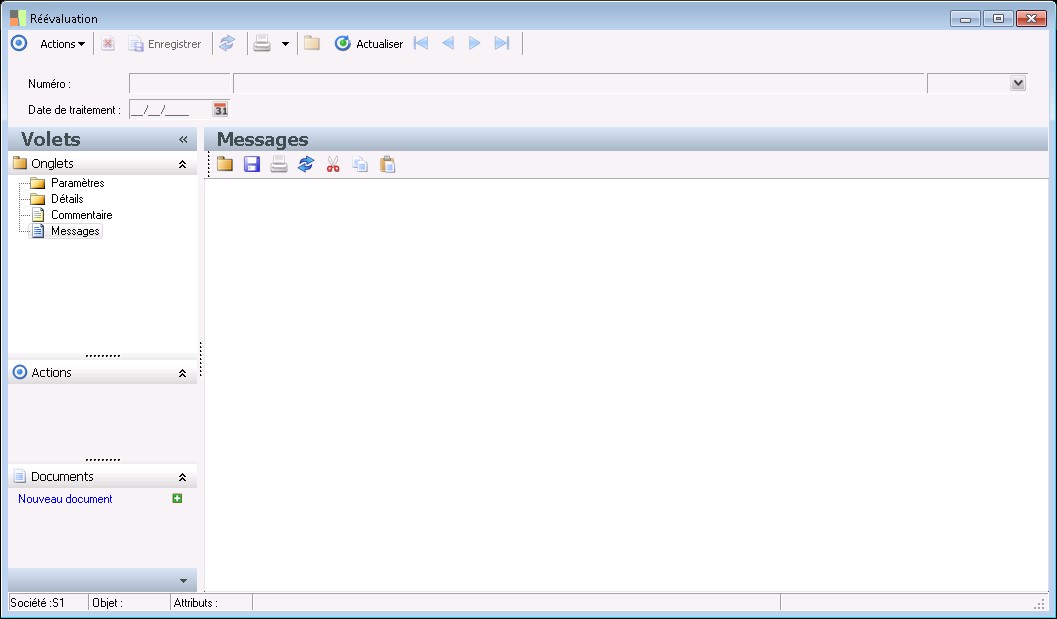Viewport: 1057px width, 619px height.
Task: Select Paramètres in Onglets tree
Action: [x=78, y=183]
